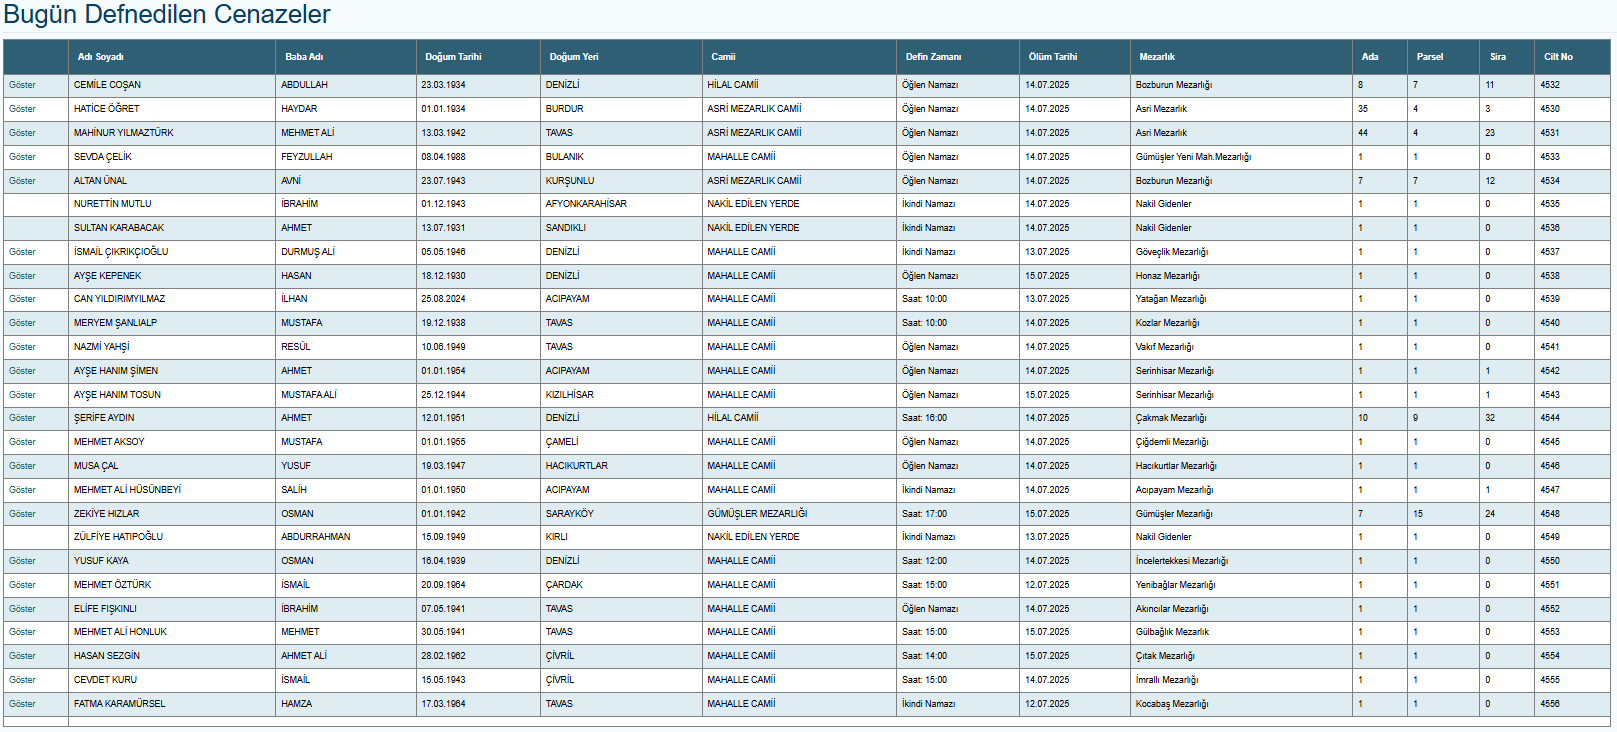
Task: Open Göster link for MEHMET ÖZTÜRK
Action: 22,585
